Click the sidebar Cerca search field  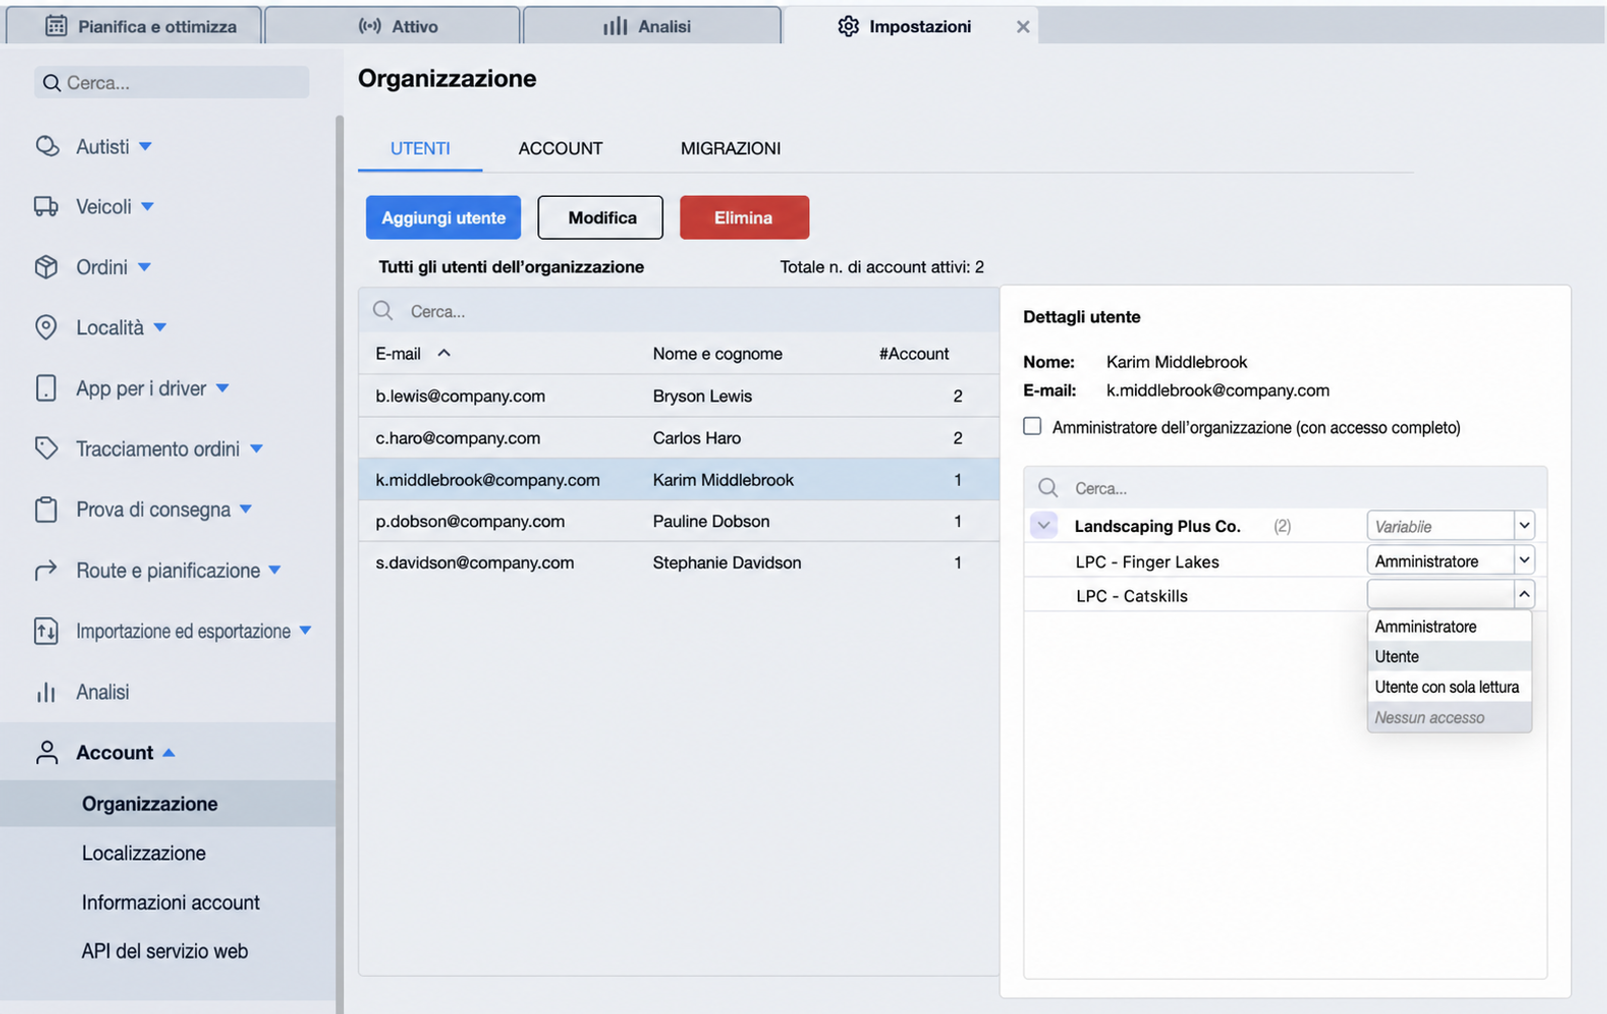tap(172, 82)
